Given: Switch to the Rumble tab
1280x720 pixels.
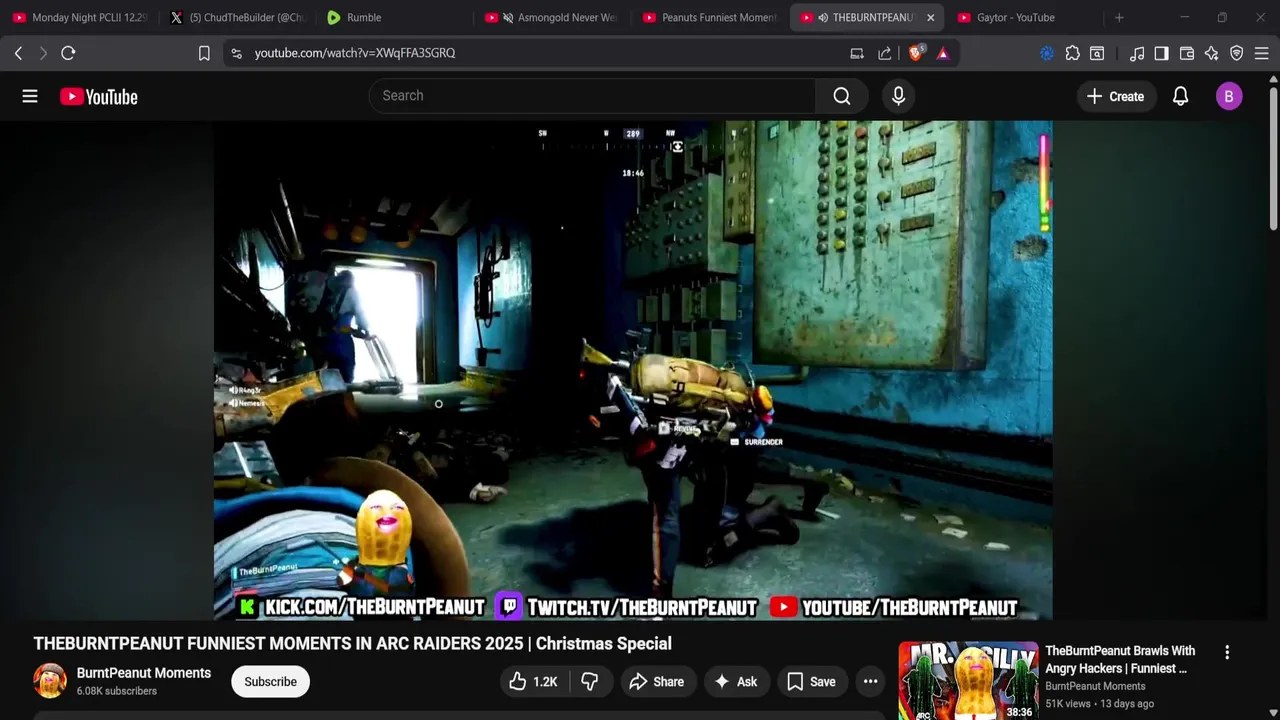Looking at the screenshot, I should (x=394, y=17).
